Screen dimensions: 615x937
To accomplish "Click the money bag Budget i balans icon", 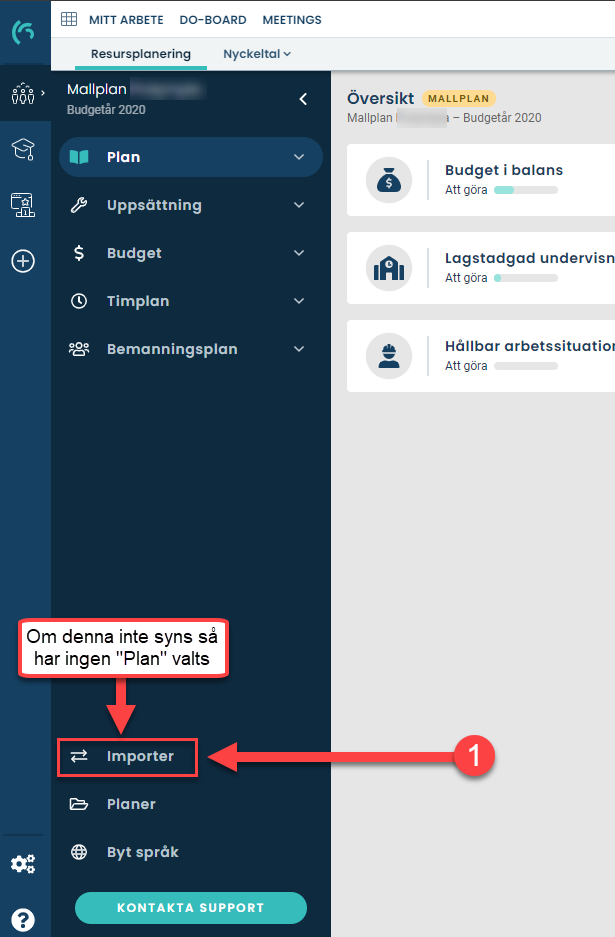I will 389,180.
